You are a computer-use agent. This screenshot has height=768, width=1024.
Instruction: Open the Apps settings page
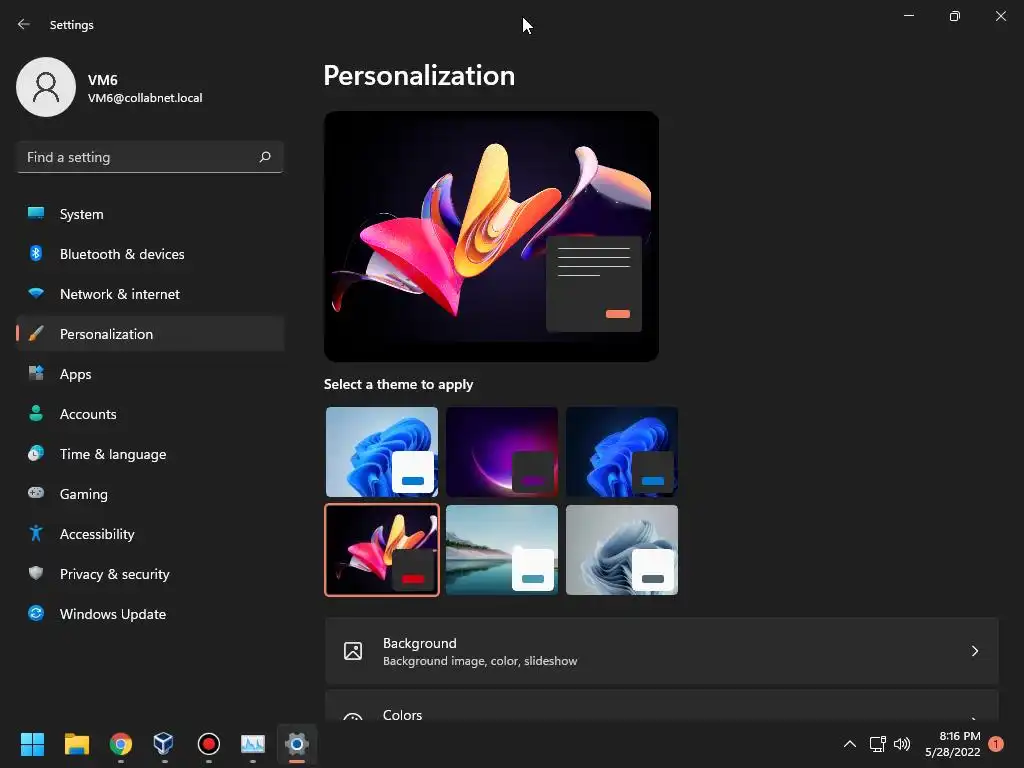click(x=150, y=374)
